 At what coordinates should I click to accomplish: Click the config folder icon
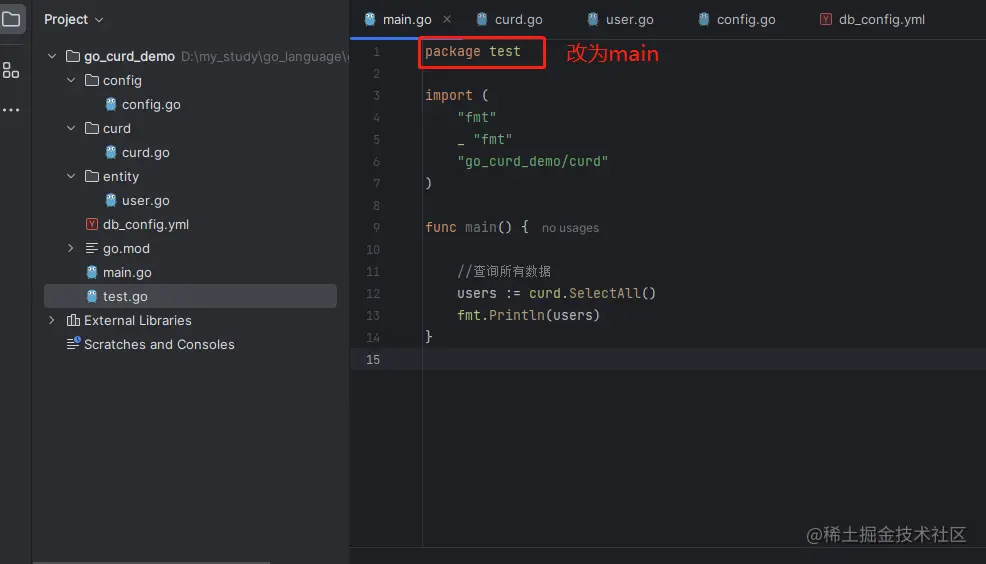coord(92,80)
